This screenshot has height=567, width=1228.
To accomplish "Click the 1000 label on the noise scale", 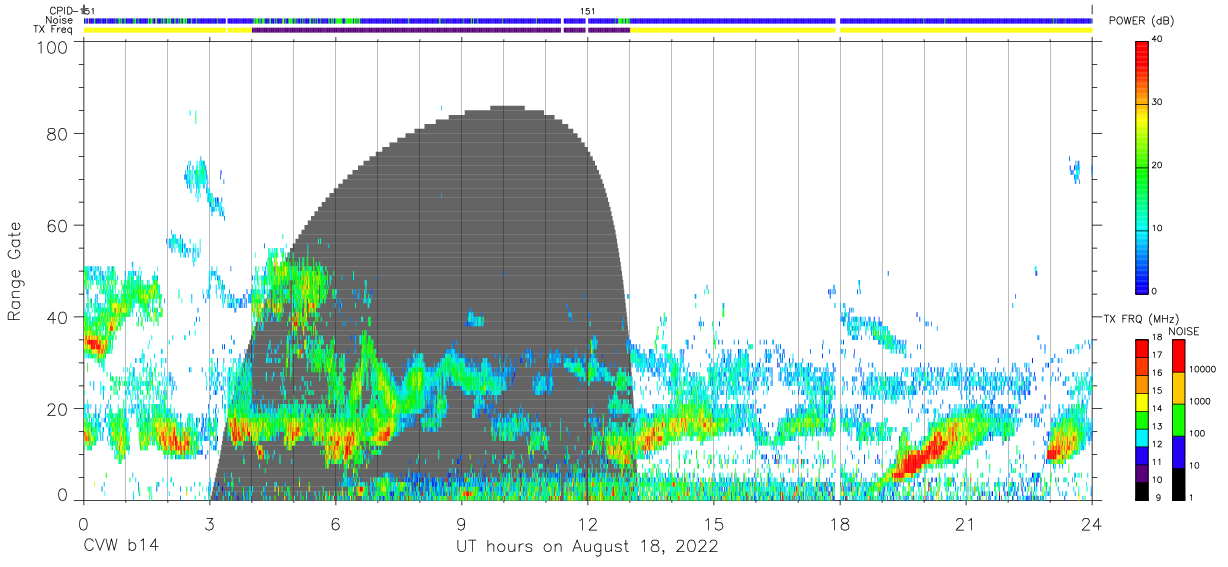I will pos(1200,401).
